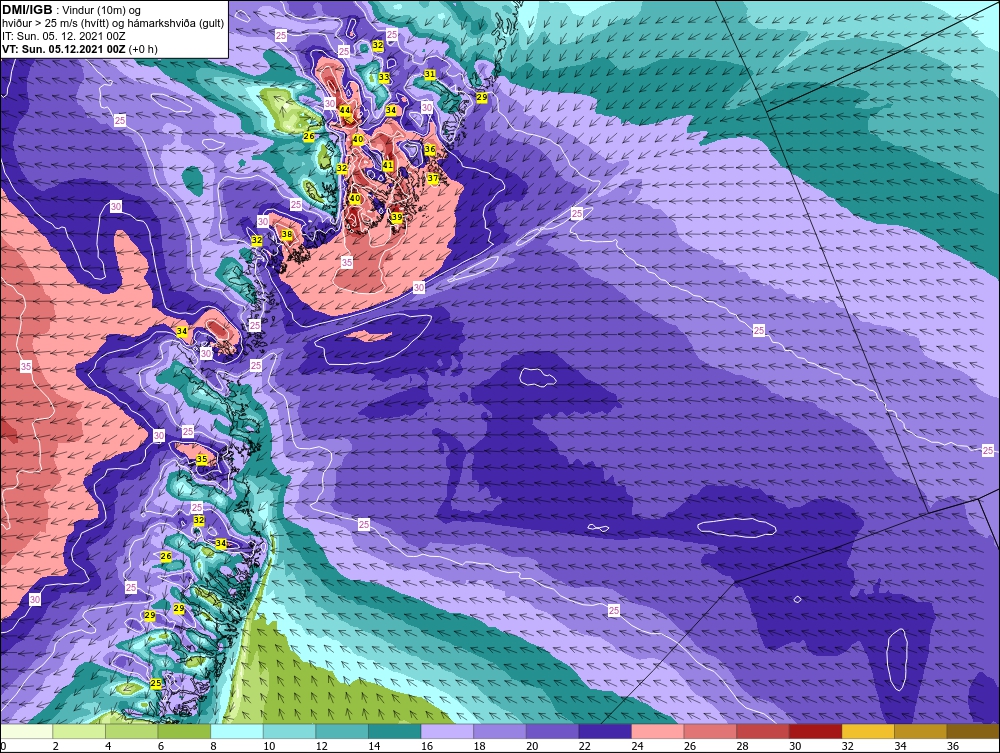Viewport: 1000px width, 753px height.
Task: Pick the 18–20 m/s purple legend swatch
Action: 500,731
